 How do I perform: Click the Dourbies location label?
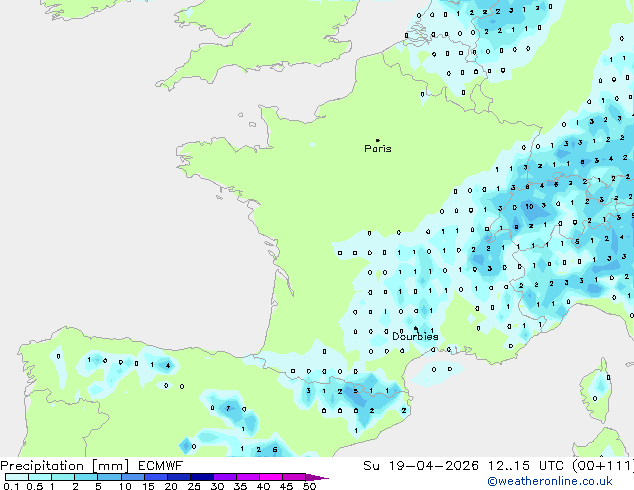415,336
